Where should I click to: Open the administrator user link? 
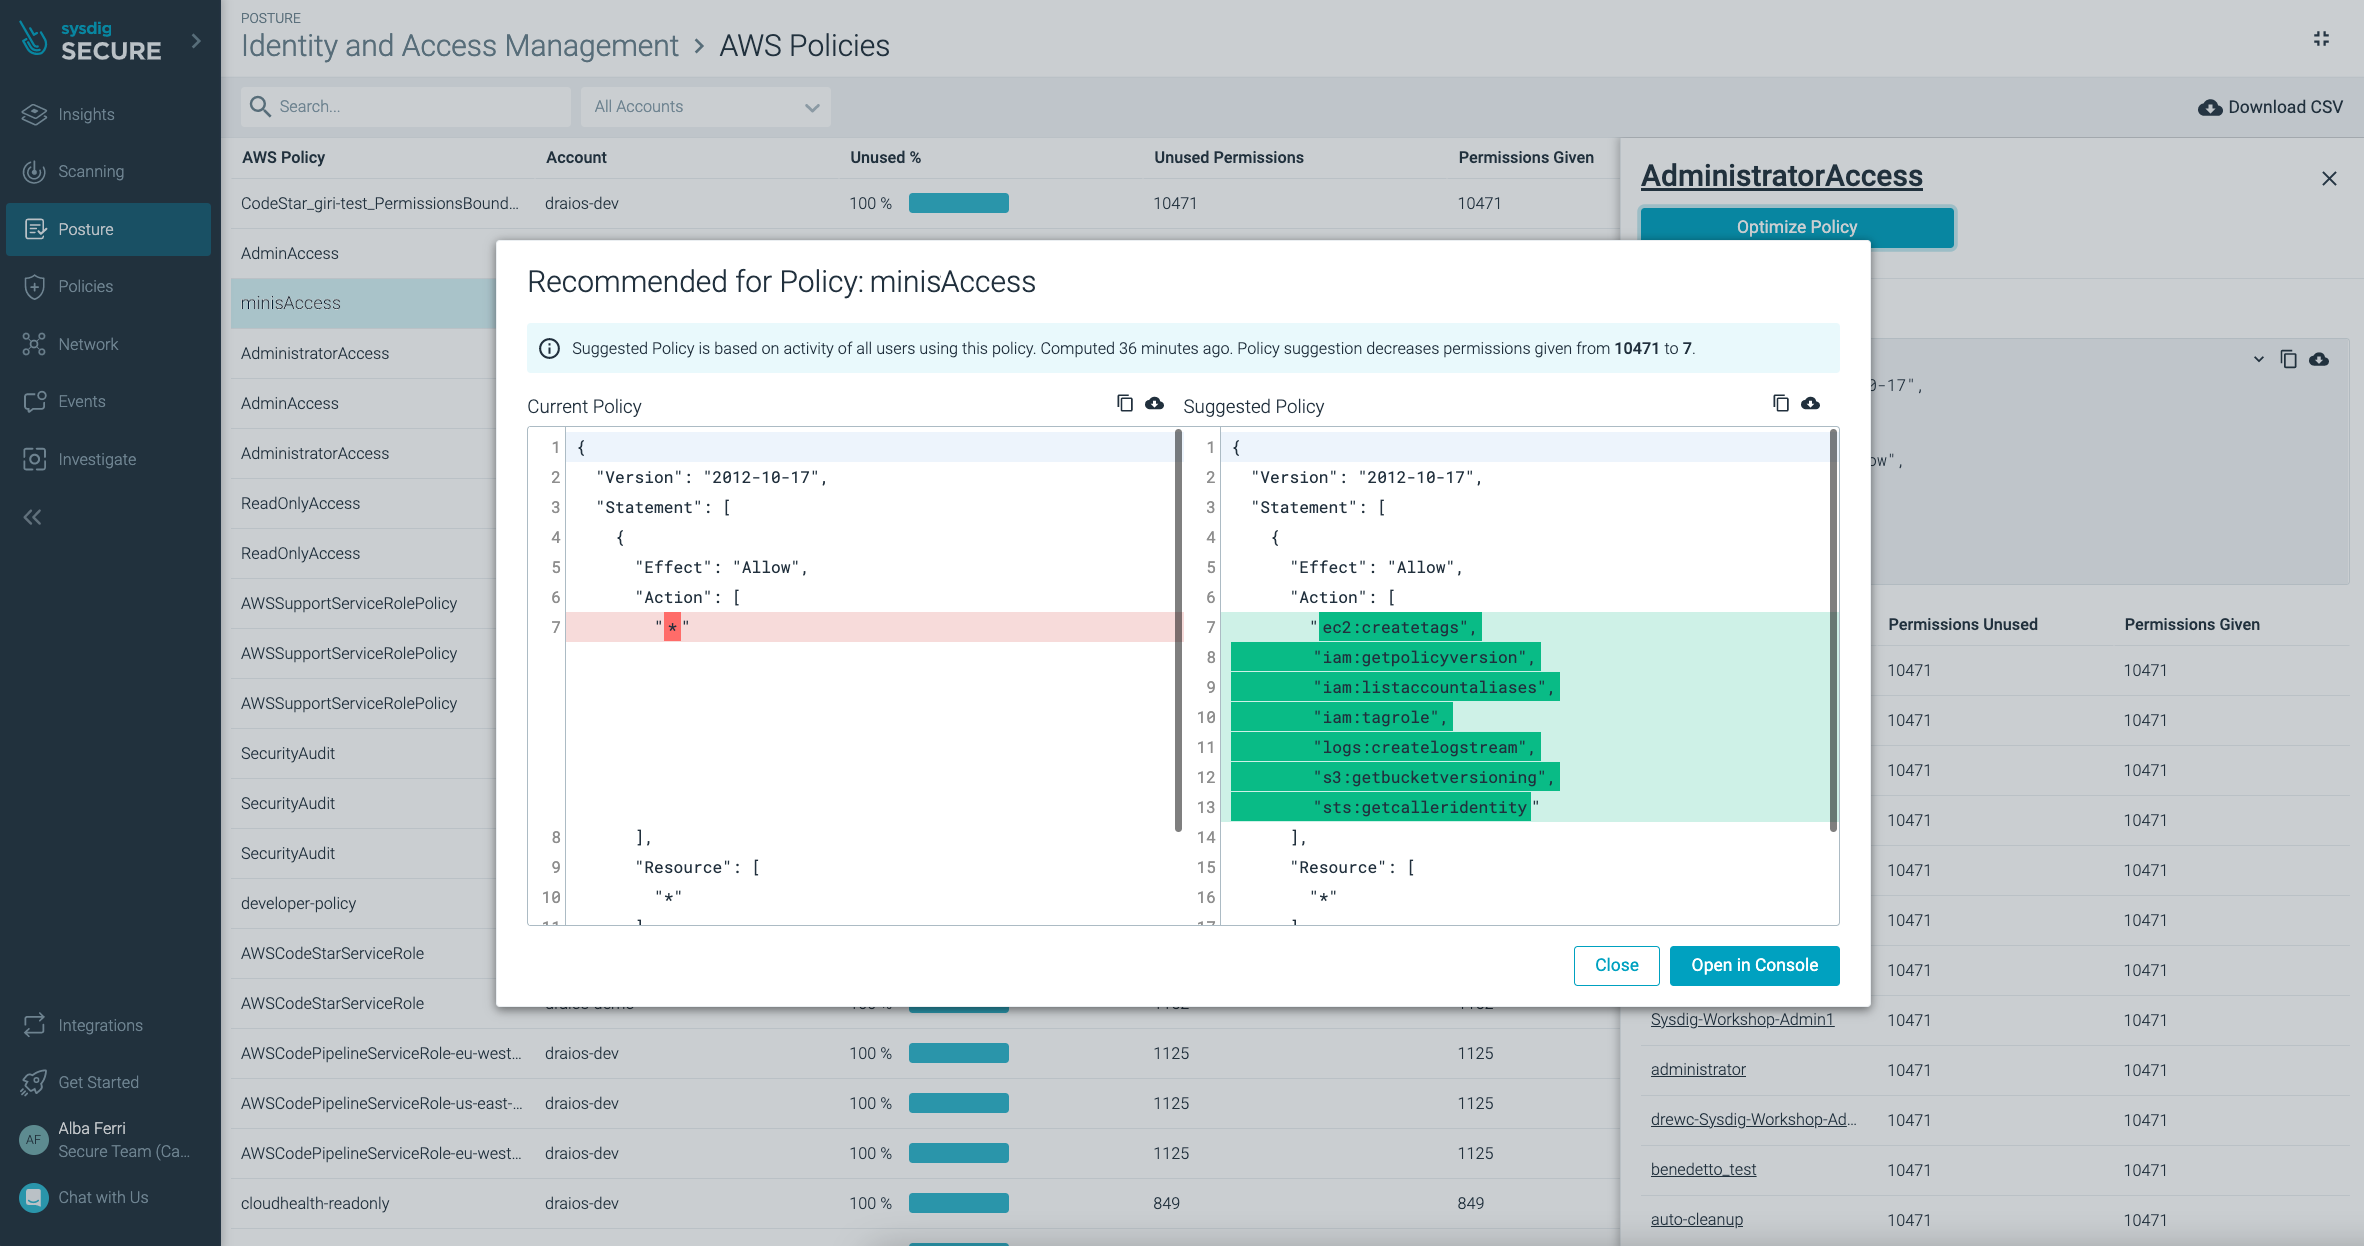pos(1698,1069)
